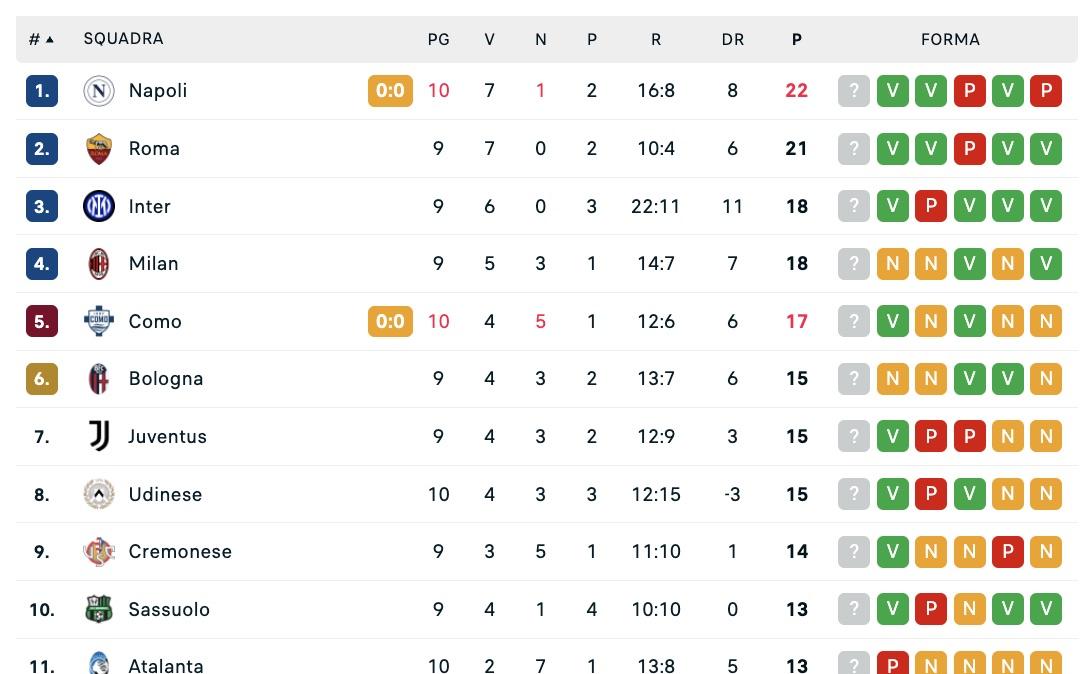Select the Milan club crest

tap(99, 263)
